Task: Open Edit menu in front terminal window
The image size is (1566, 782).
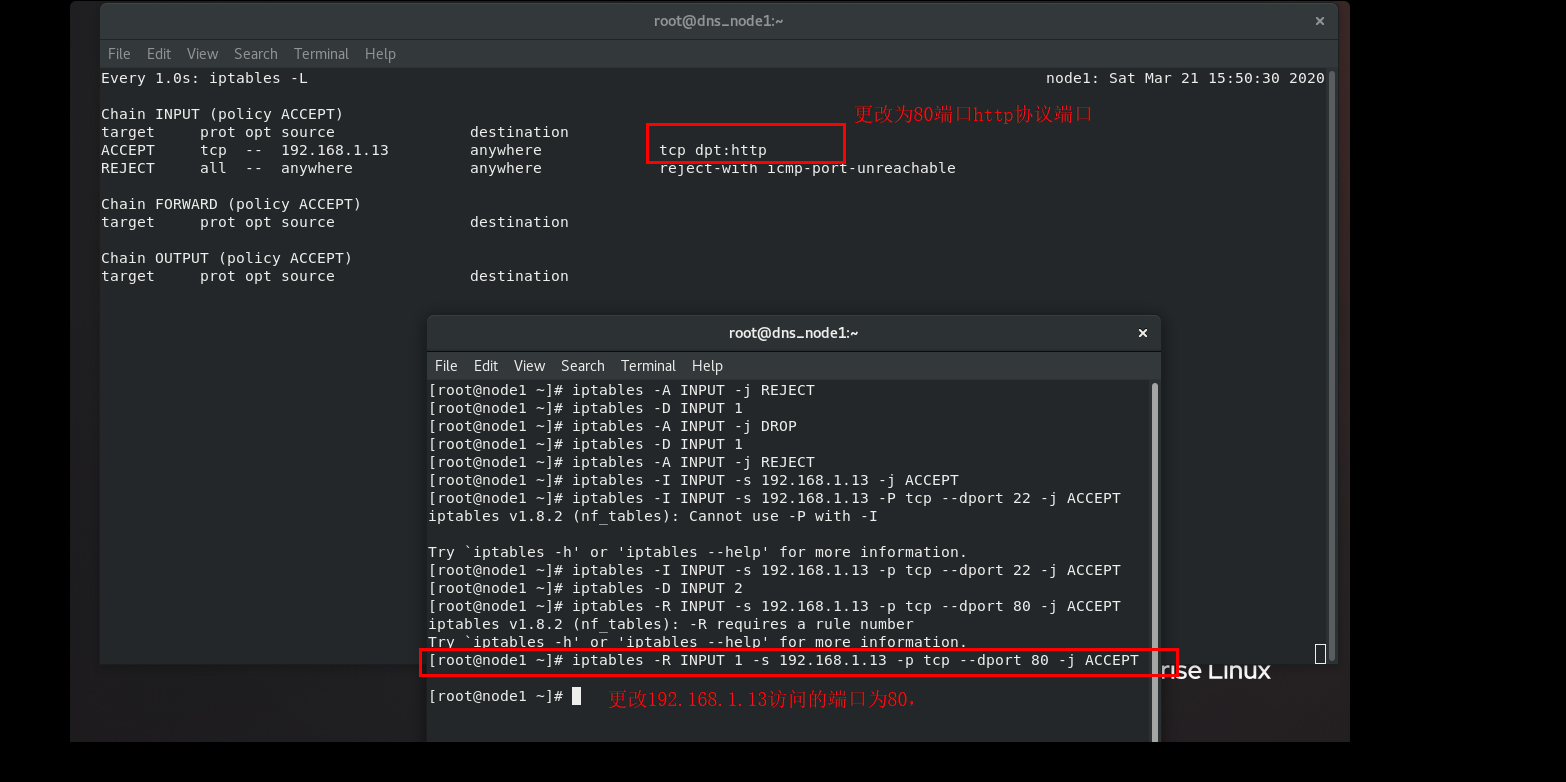Action: point(486,366)
